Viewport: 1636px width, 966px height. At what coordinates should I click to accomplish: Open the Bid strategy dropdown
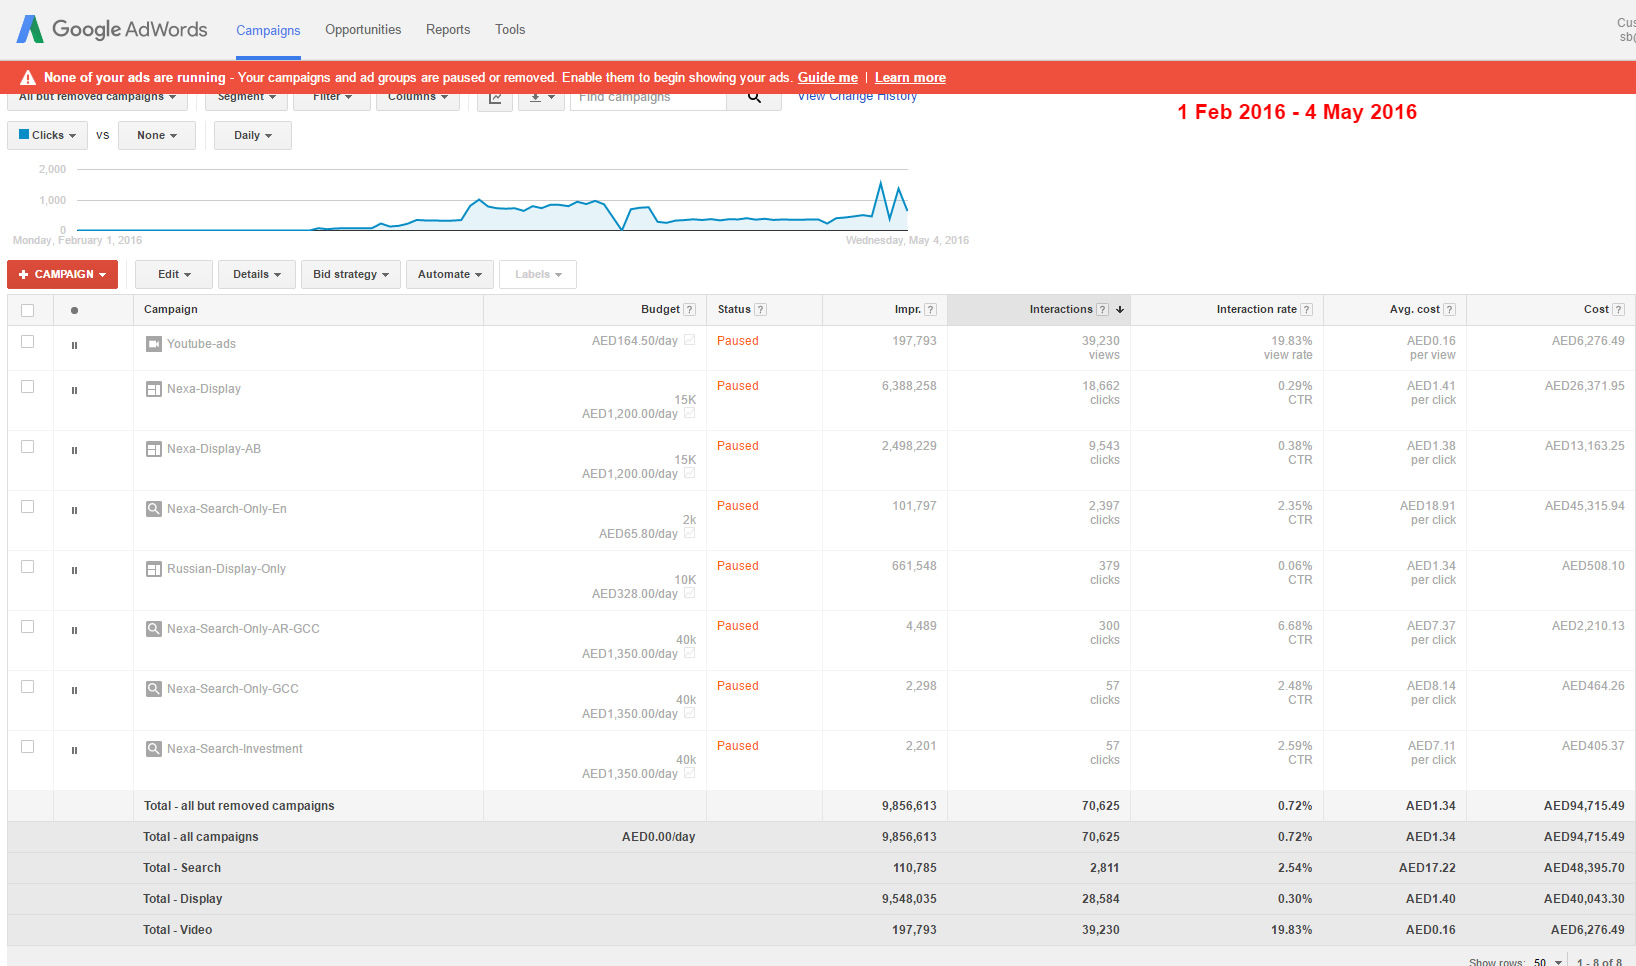pyautogui.click(x=350, y=274)
